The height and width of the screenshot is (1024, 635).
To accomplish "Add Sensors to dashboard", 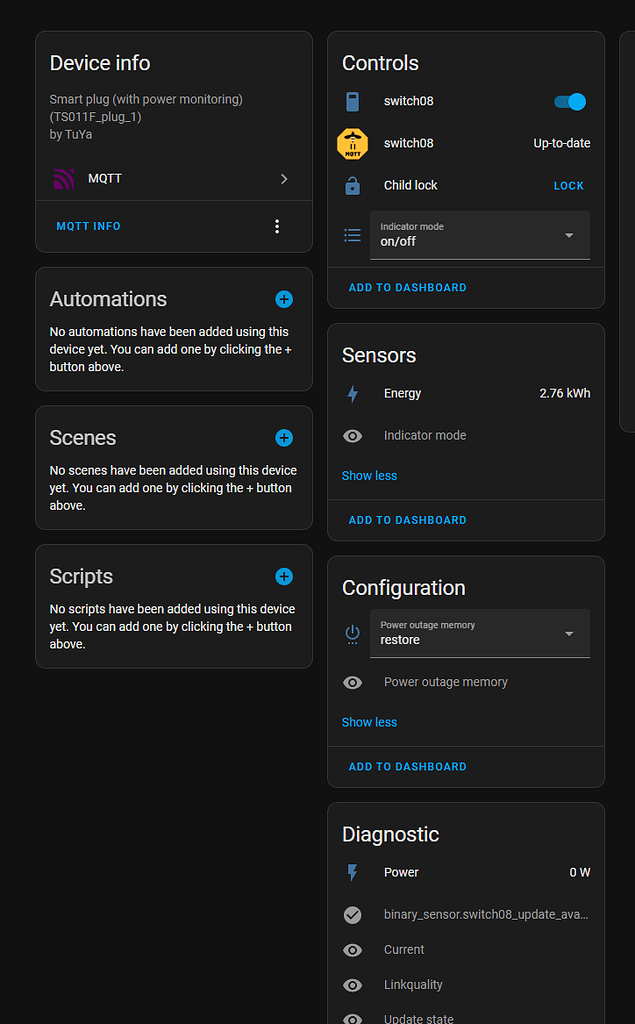I will click(x=407, y=520).
